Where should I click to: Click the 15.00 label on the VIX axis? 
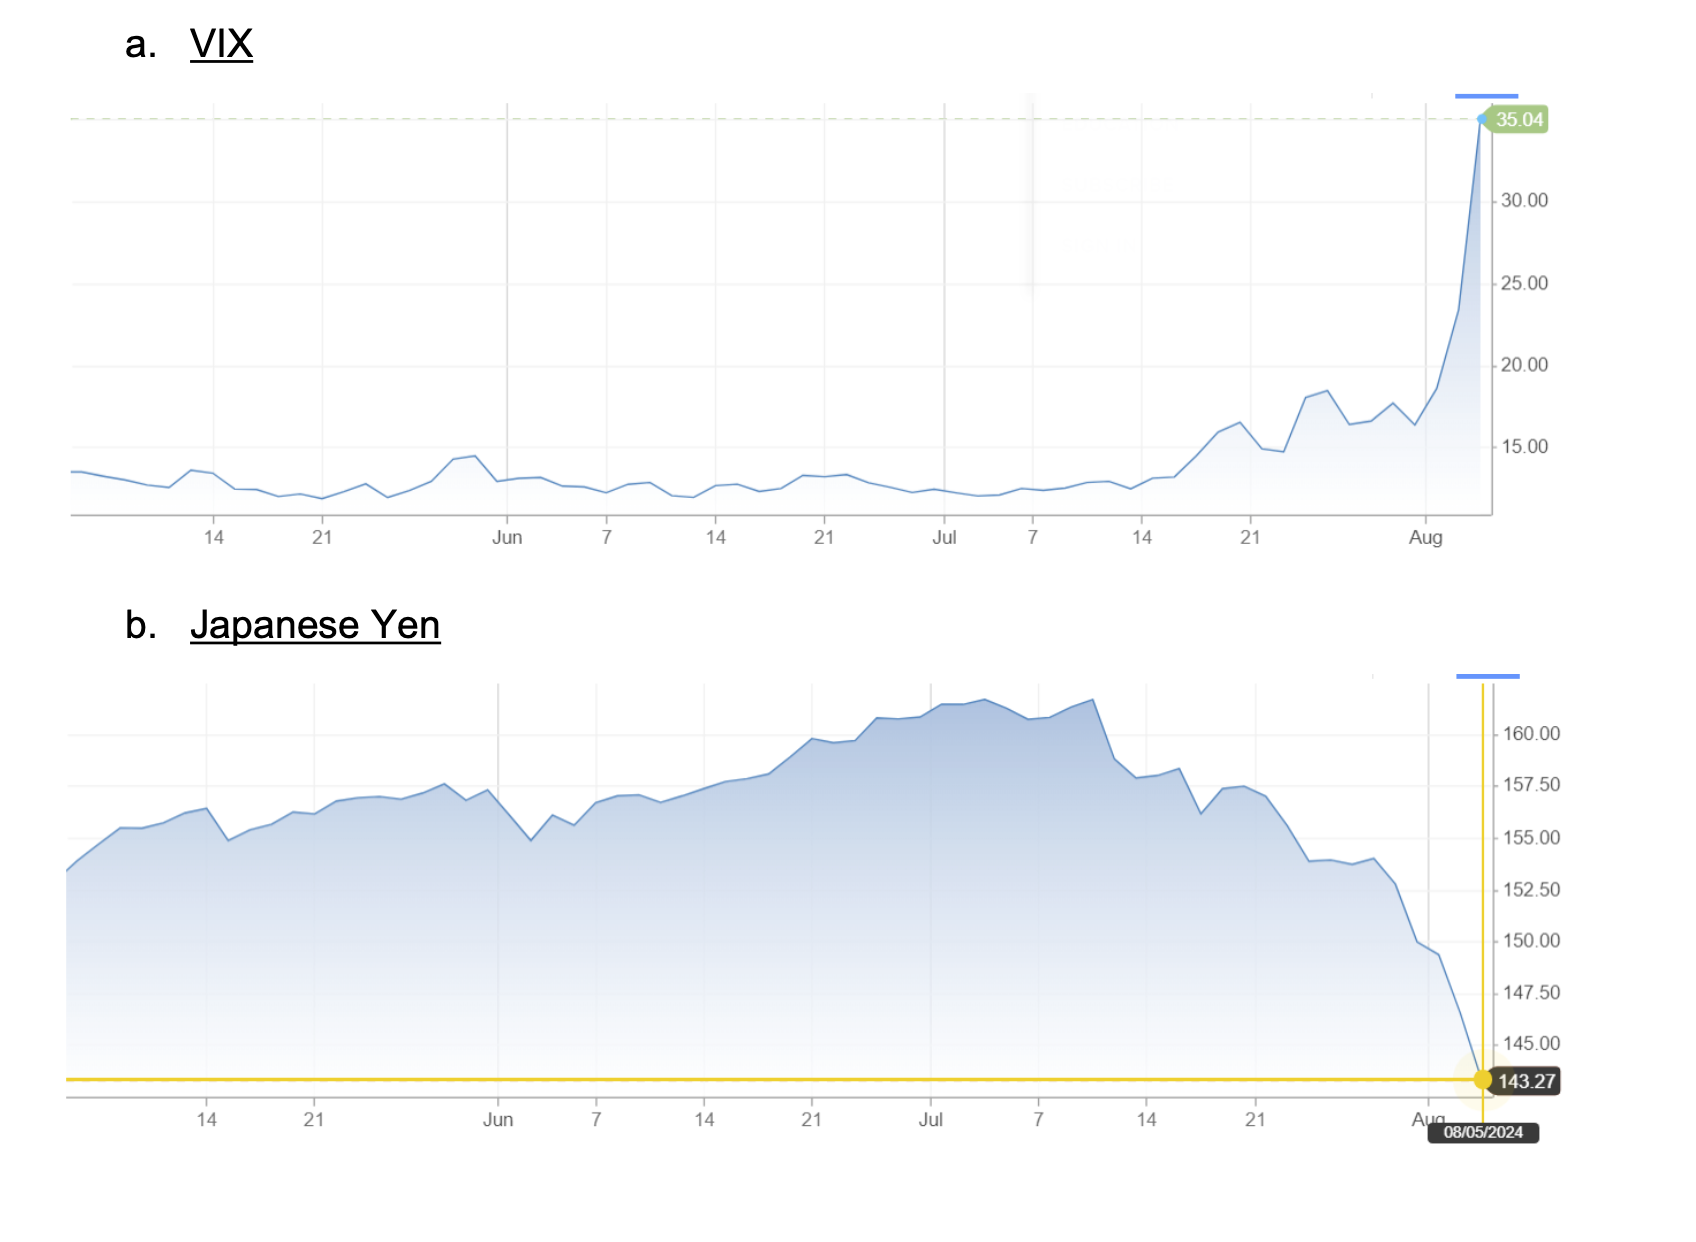[x=1524, y=447]
